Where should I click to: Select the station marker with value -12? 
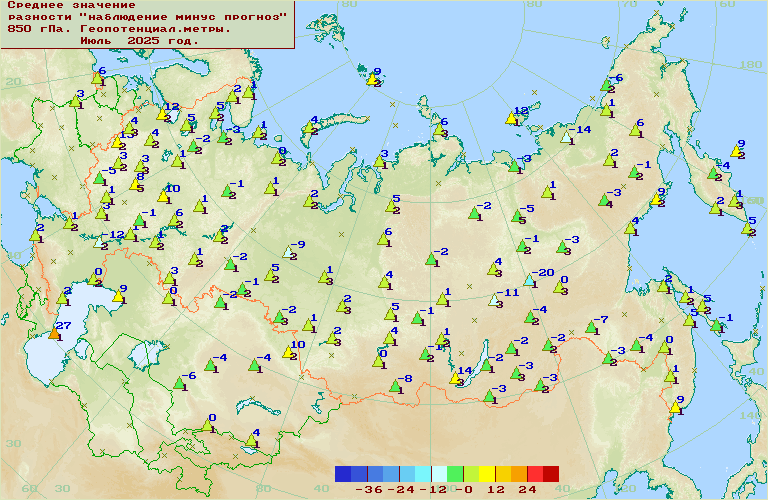coord(103,241)
